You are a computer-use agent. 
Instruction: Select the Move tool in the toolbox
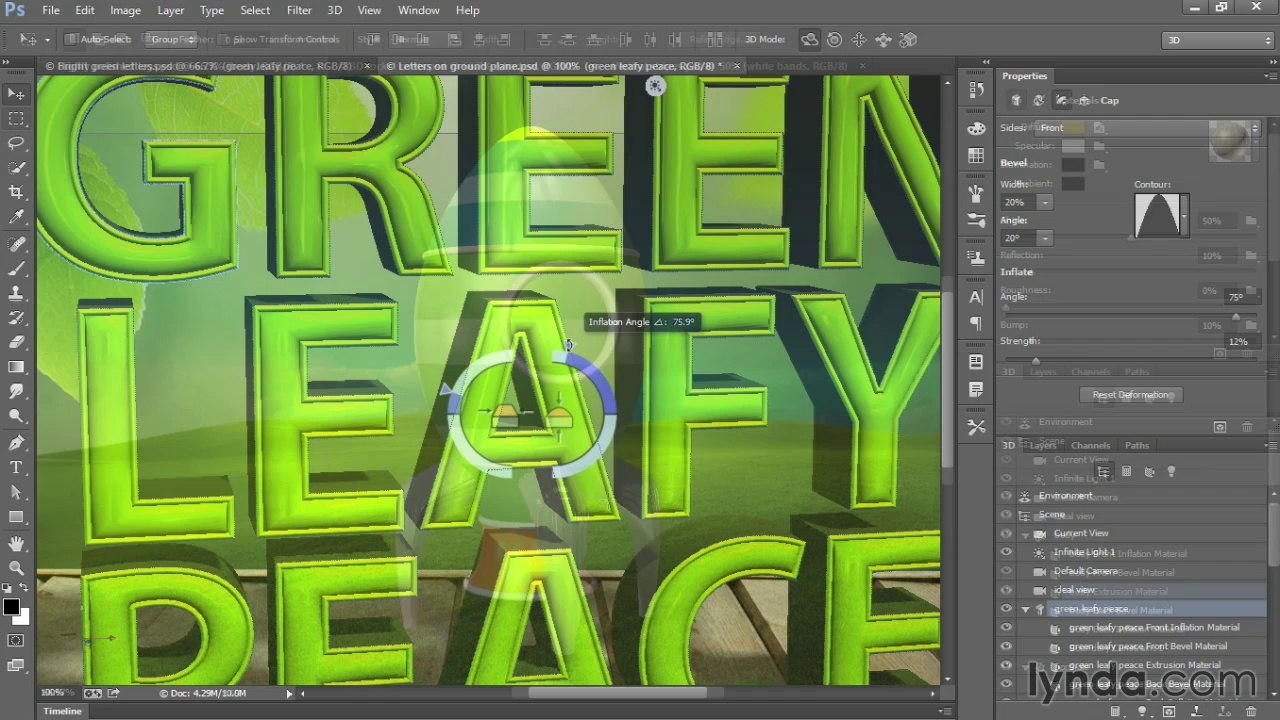[x=16, y=94]
